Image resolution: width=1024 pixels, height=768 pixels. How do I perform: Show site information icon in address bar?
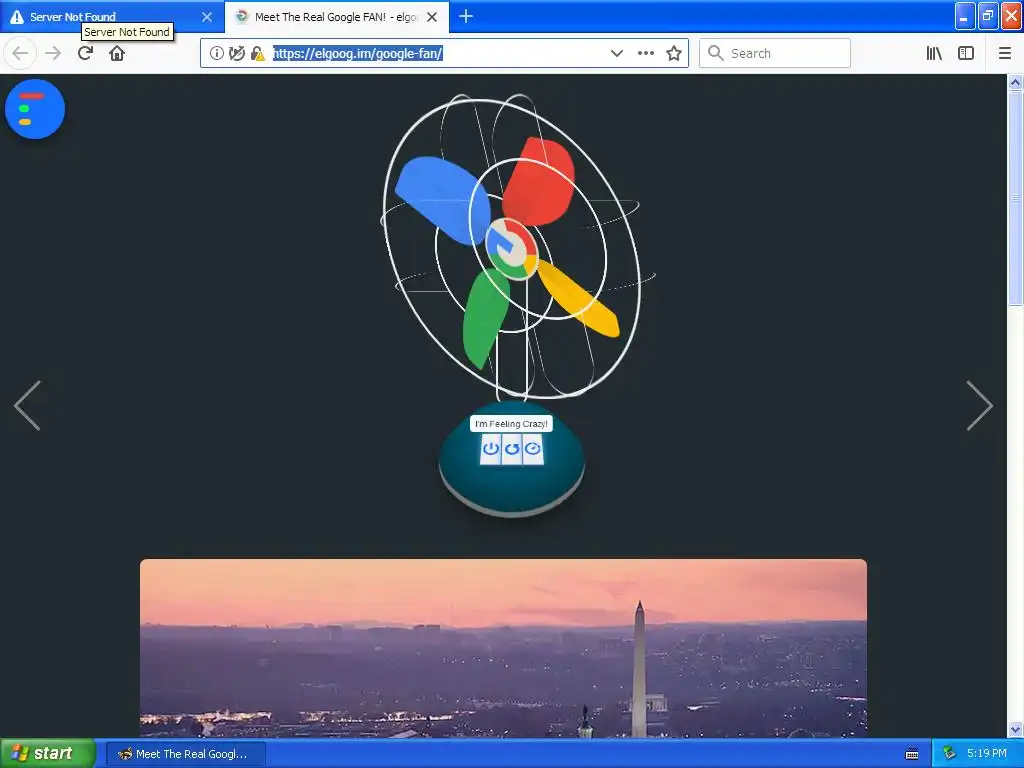coord(217,53)
